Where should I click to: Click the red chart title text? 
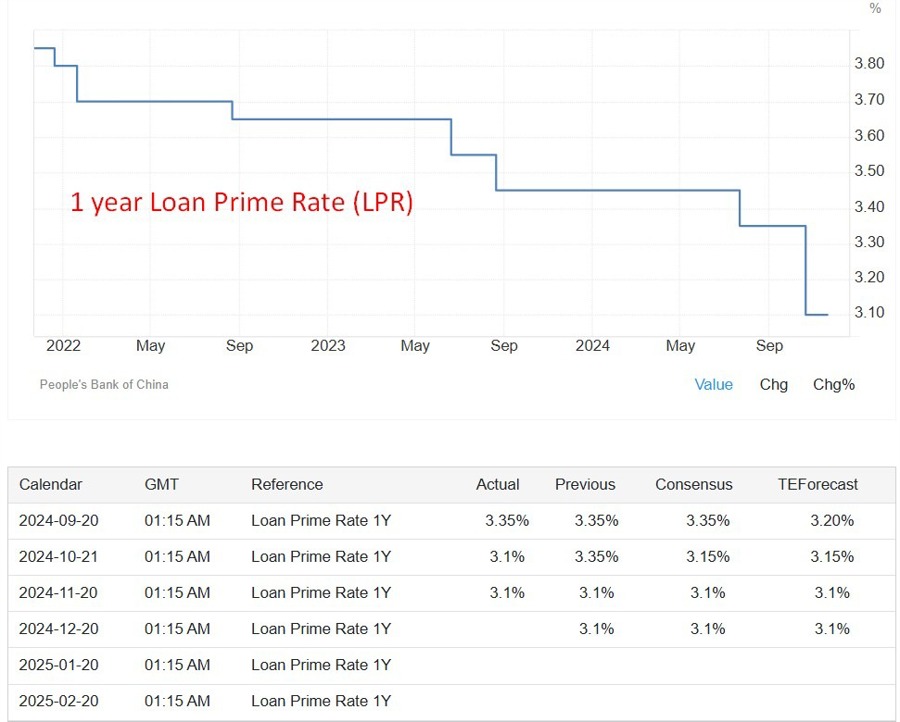[243, 202]
